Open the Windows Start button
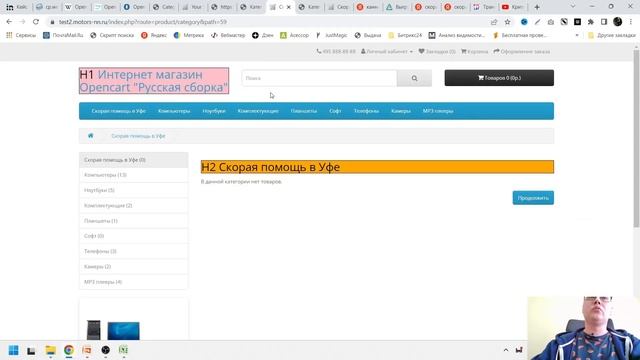Image resolution: width=640 pixels, height=360 pixels. pos(13,350)
